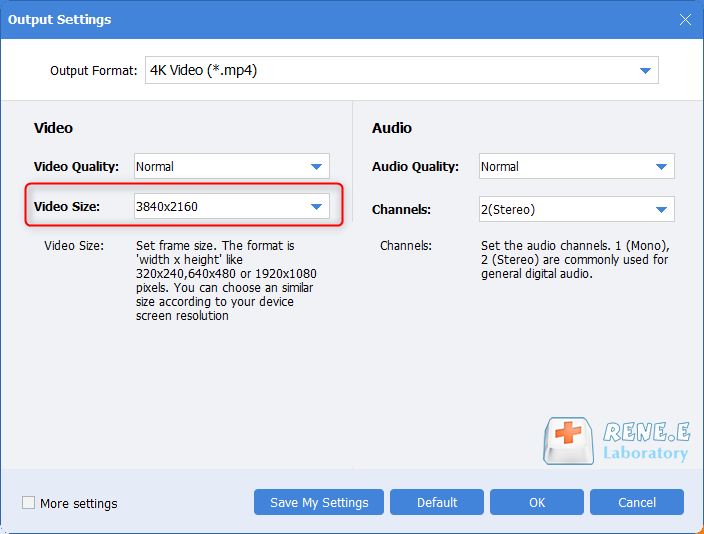Click the Output Format label

click(93, 71)
